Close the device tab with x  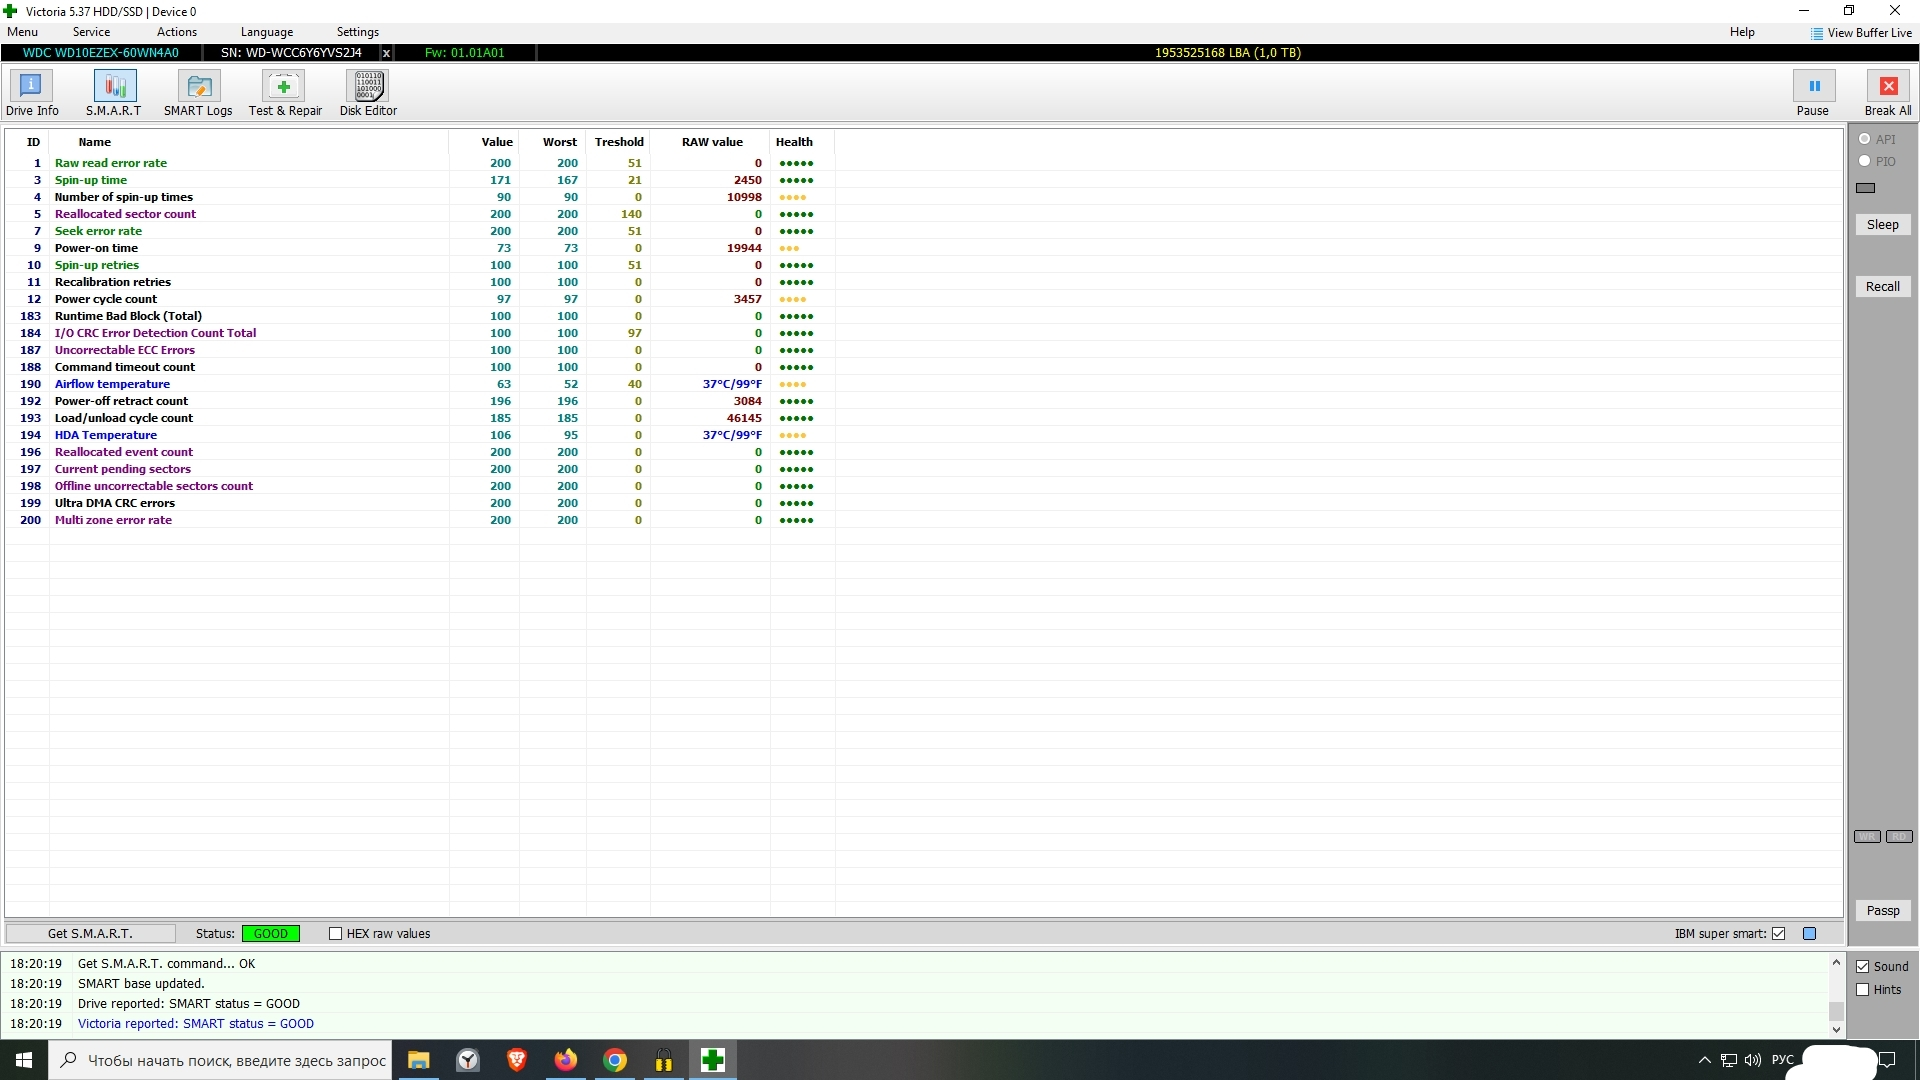click(386, 53)
